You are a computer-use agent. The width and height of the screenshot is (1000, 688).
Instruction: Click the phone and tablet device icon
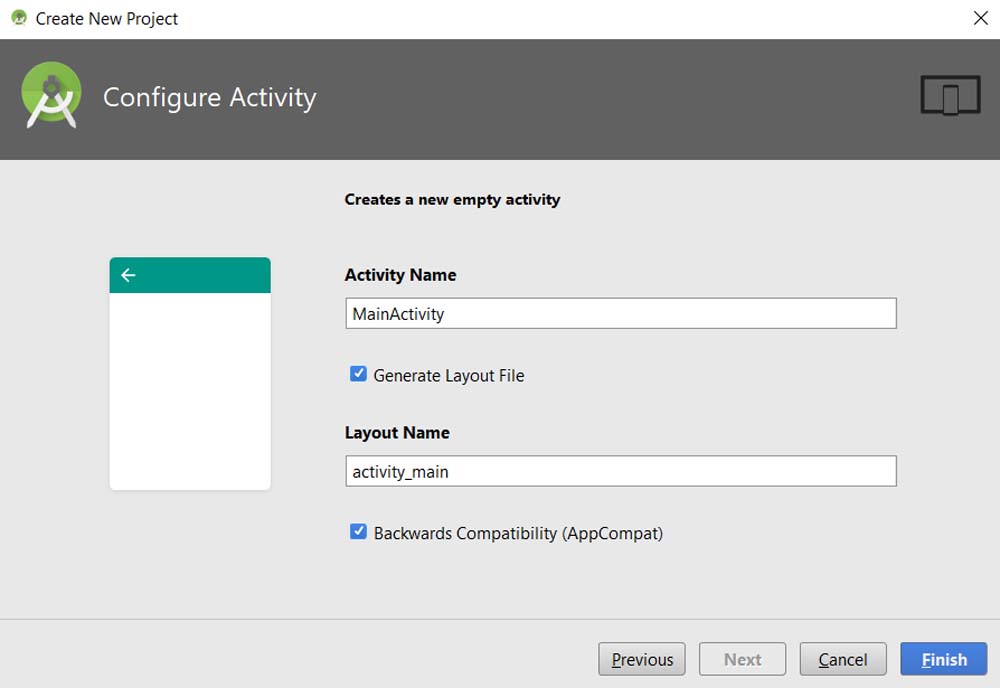click(x=950, y=96)
